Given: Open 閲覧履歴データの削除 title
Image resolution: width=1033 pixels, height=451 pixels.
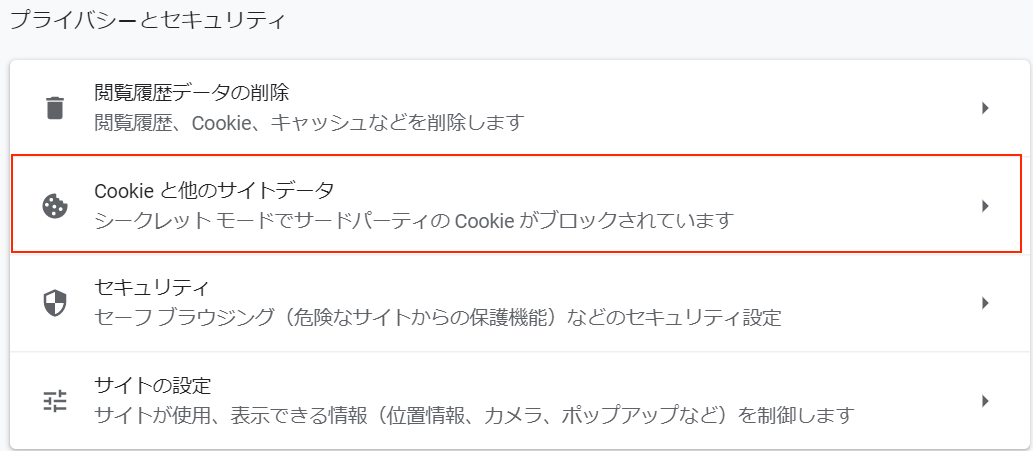Looking at the screenshot, I should (192, 93).
